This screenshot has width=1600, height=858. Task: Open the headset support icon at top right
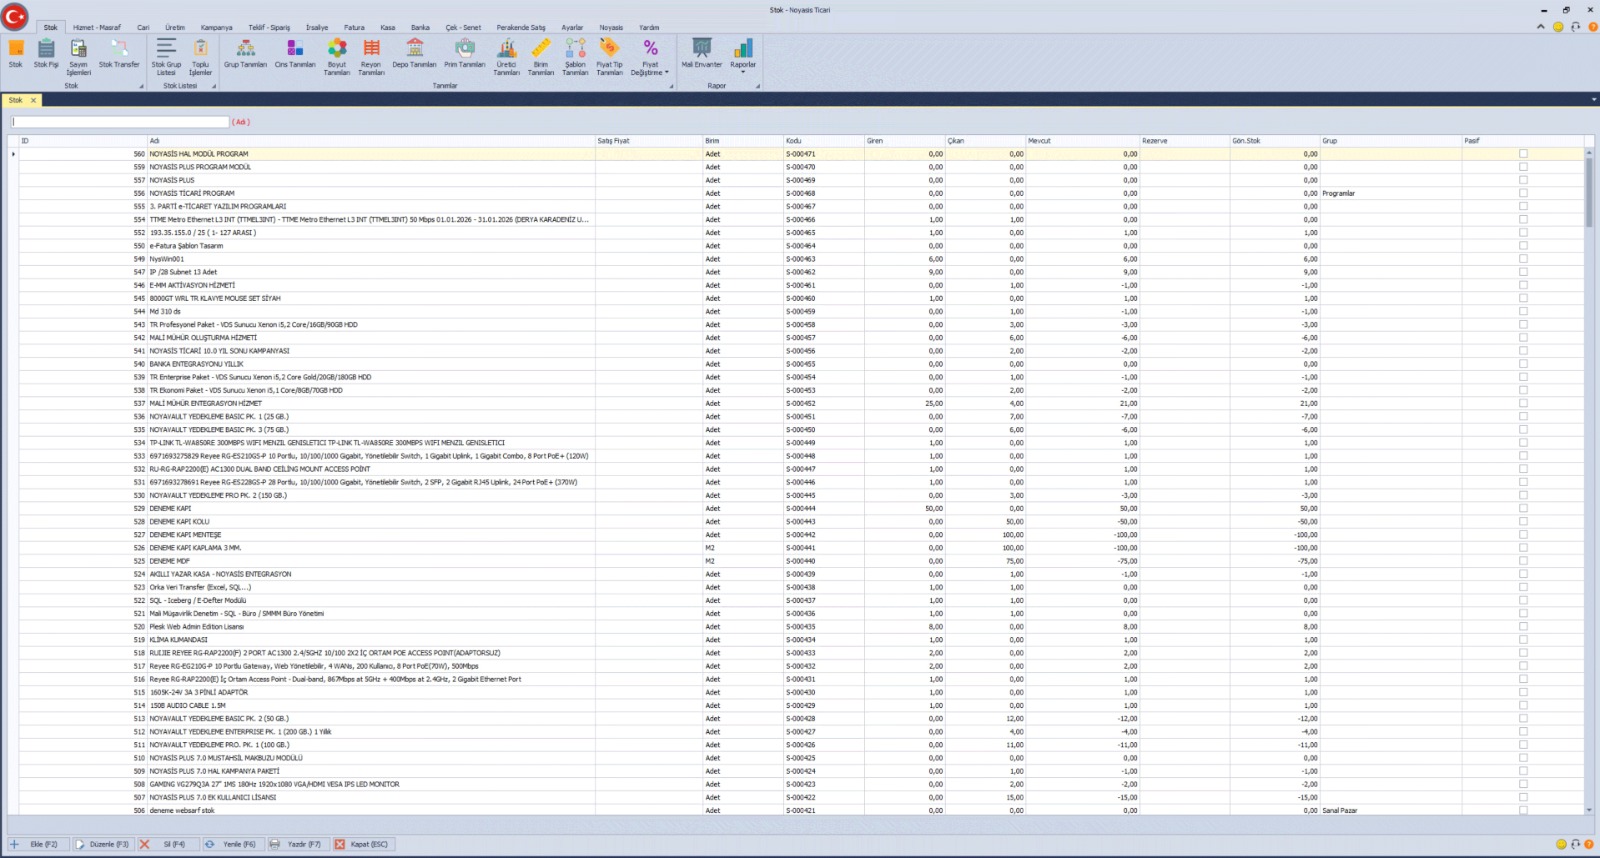[x=1575, y=27]
